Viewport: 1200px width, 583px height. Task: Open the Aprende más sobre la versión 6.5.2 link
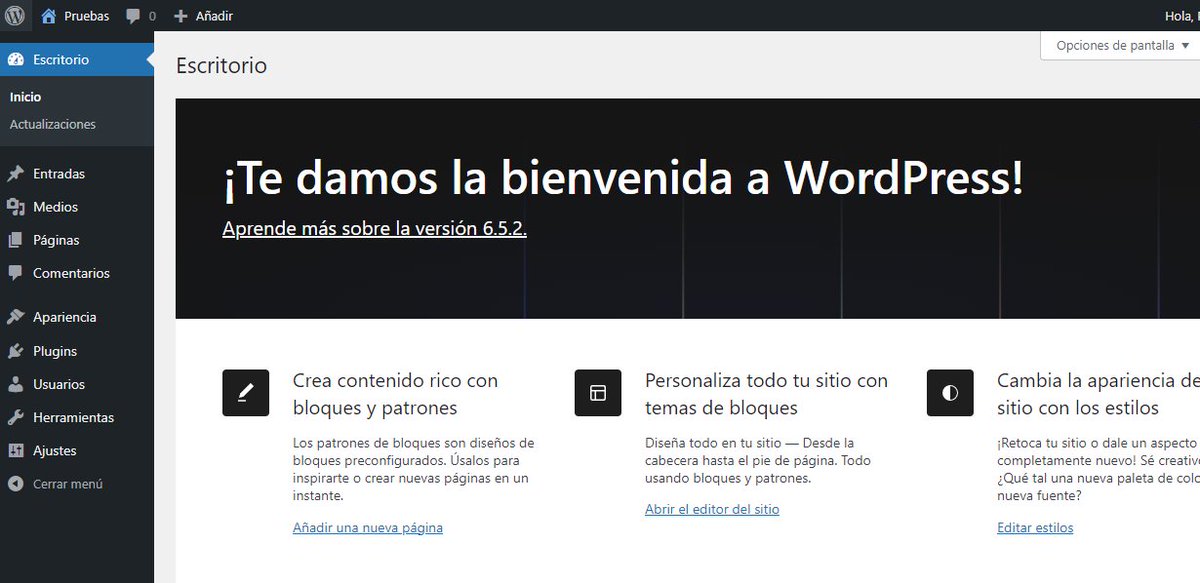point(374,228)
